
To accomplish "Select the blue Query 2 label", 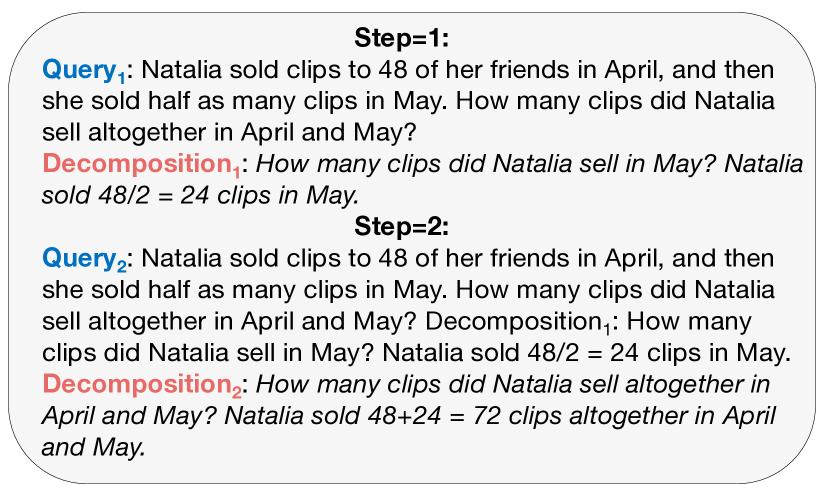I will (84, 259).
